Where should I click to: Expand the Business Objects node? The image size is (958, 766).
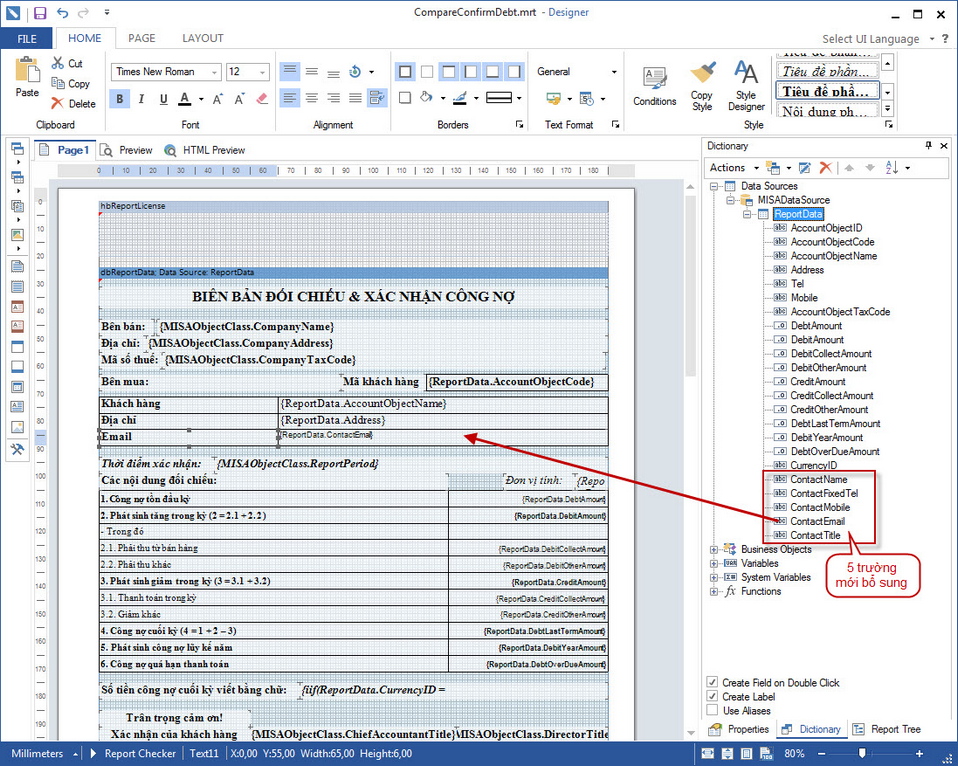click(714, 549)
